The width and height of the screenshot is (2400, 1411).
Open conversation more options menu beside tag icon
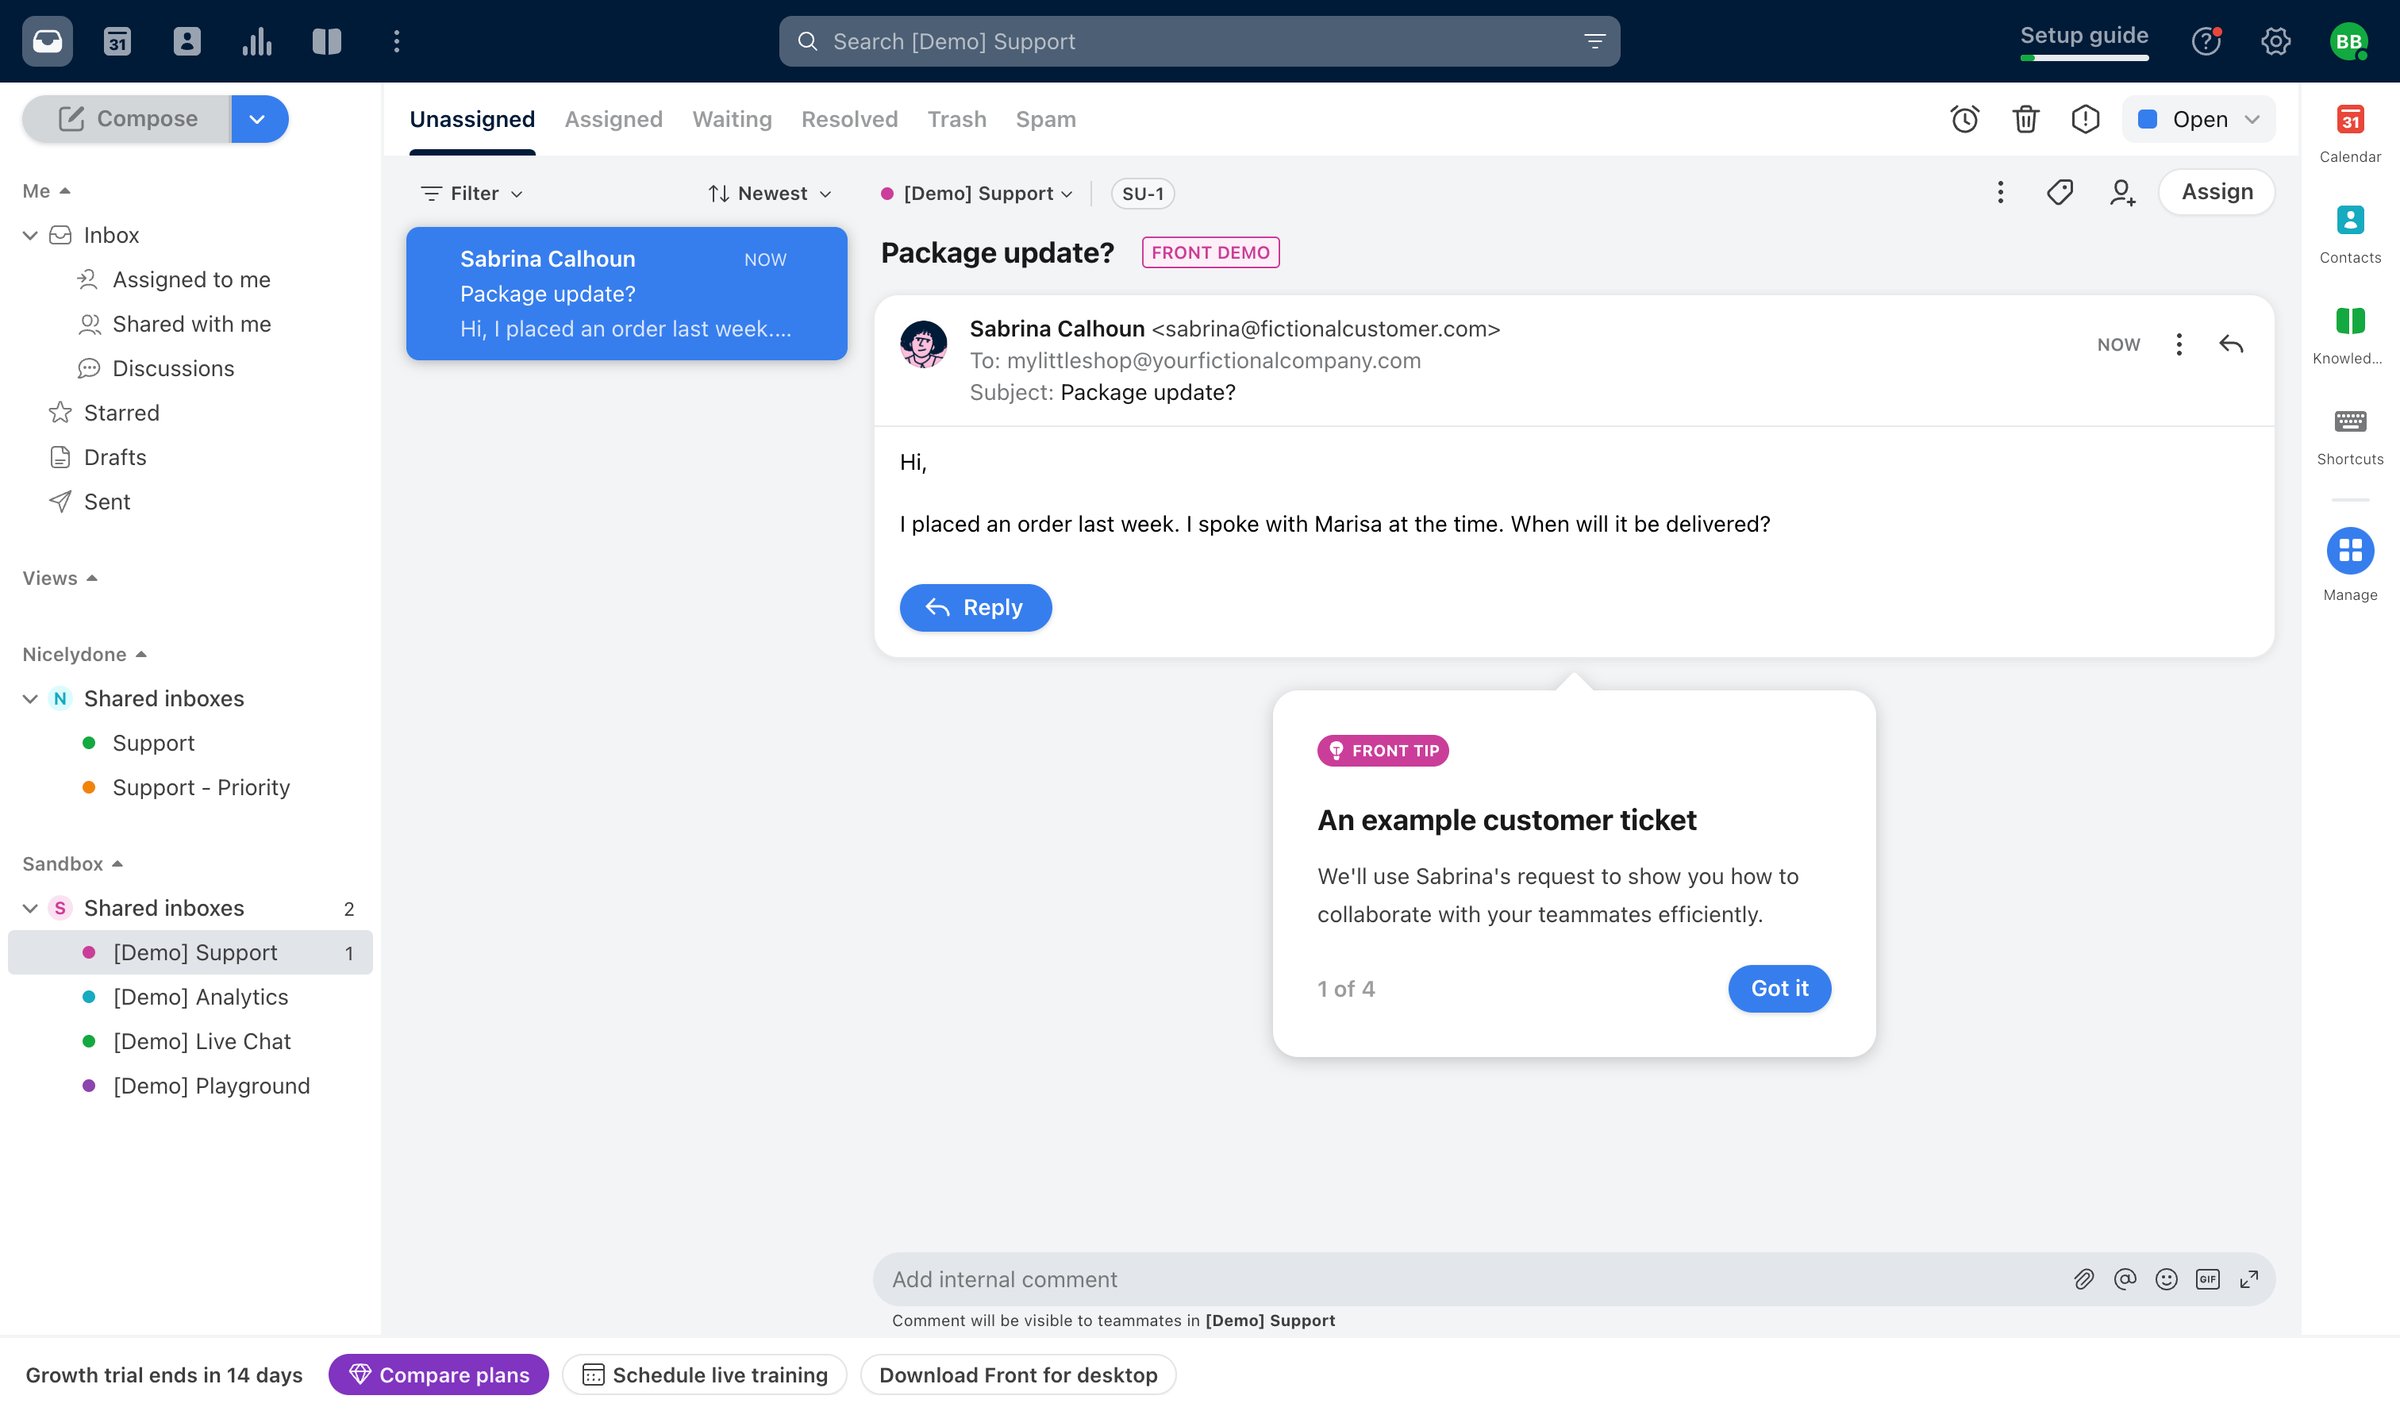point(2000,192)
